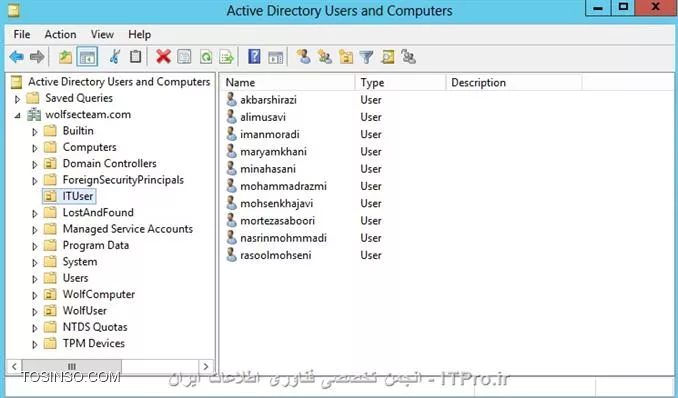Image resolution: width=678 pixels, height=398 pixels.
Task: Click the OU folder icon beside WolfComputer
Action: tap(50, 295)
